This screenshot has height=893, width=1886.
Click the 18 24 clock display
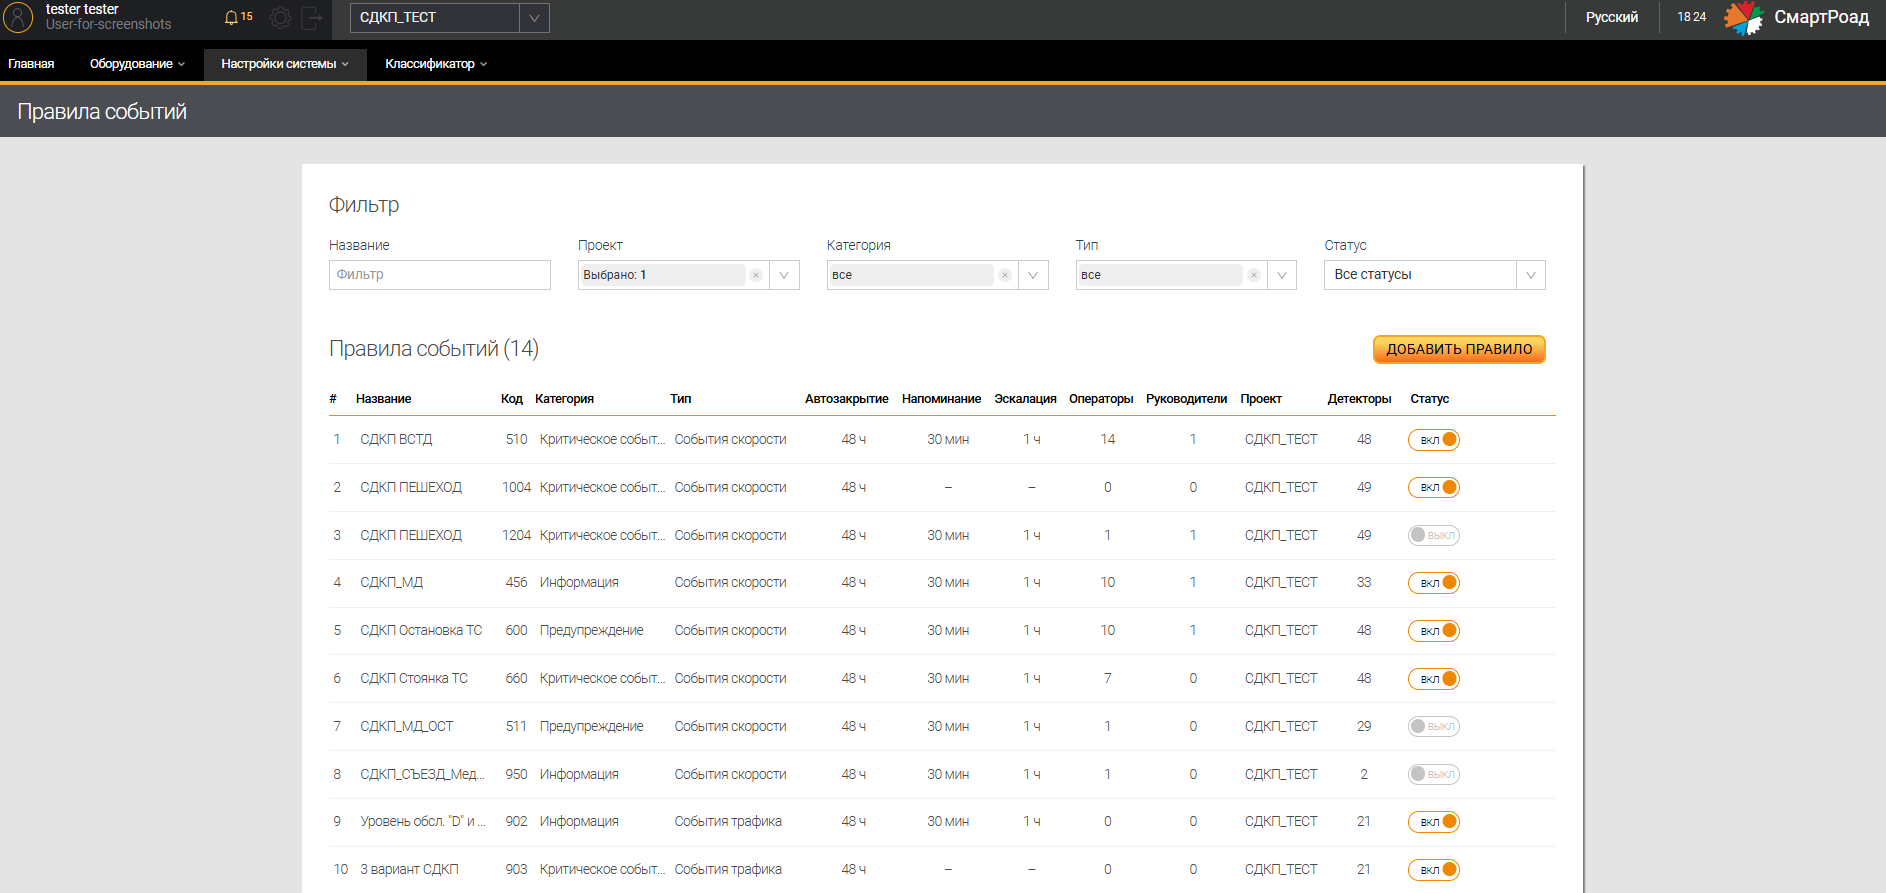click(1692, 17)
